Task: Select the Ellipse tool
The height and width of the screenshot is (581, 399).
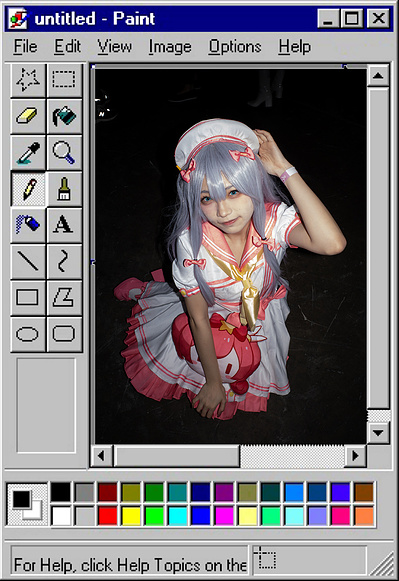Action: click(28, 334)
